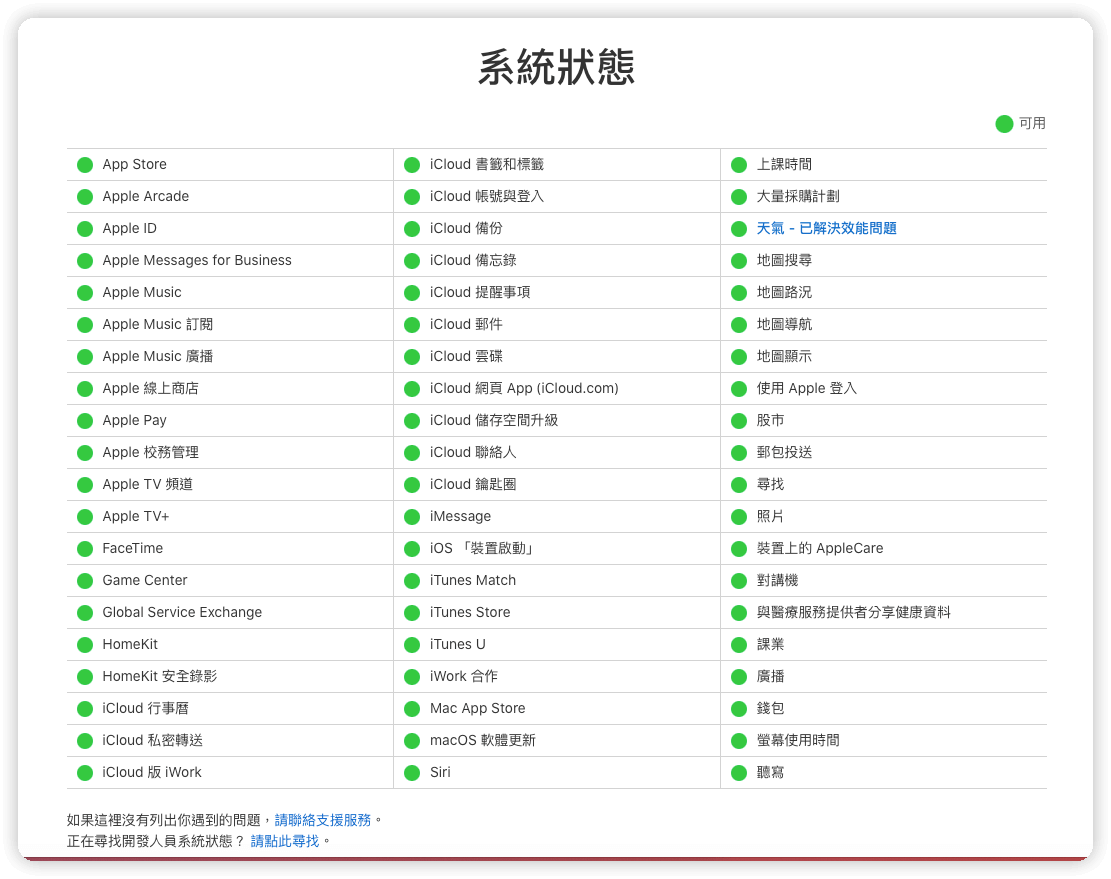This screenshot has height=879, width=1111.
Task: Click the green status dot beside Apple Arcade
Action: click(x=85, y=197)
